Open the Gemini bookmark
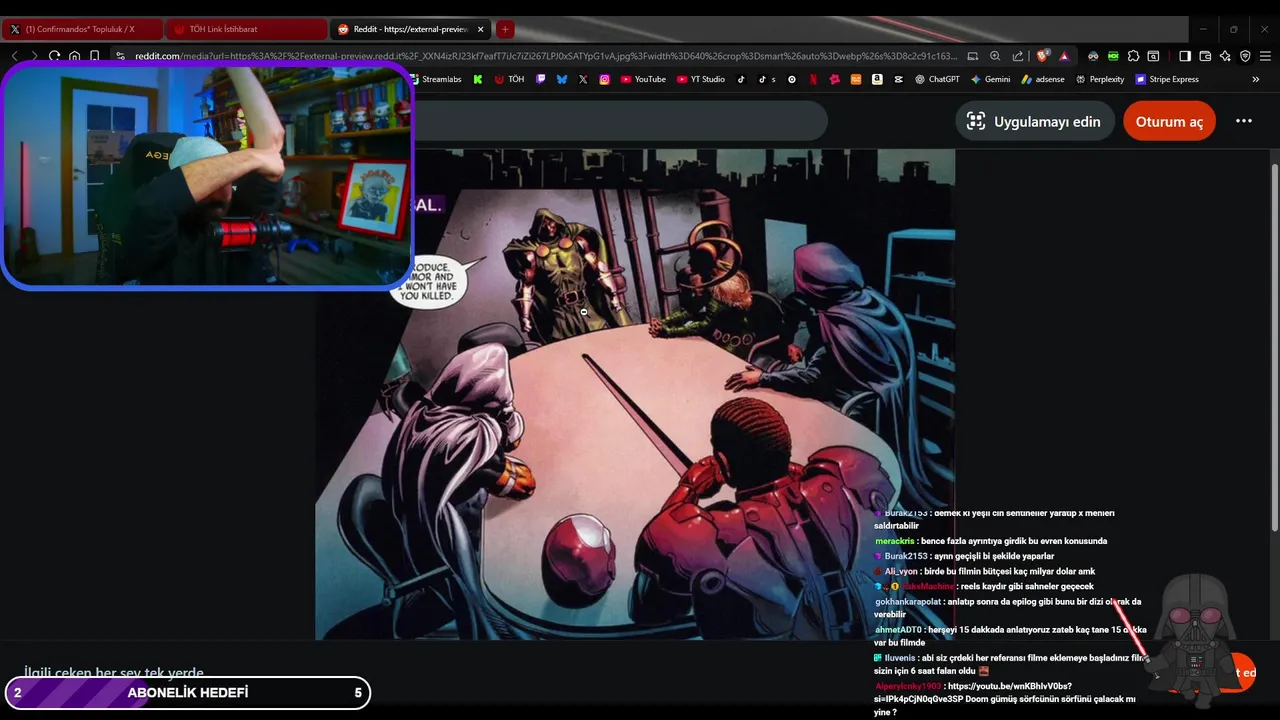This screenshot has height=720, width=1280. tap(990, 79)
